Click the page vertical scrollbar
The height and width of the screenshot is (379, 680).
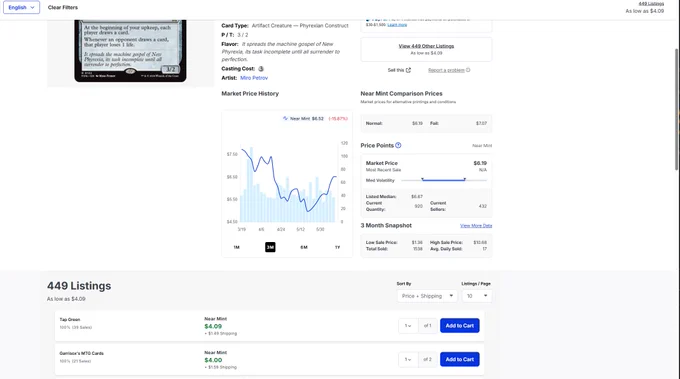[677, 109]
